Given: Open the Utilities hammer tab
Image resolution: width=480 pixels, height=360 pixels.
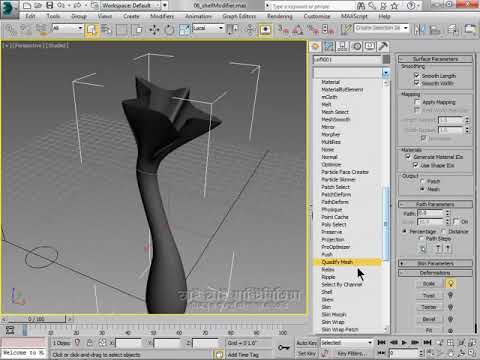Looking at the screenshot, I should pos(383,46).
